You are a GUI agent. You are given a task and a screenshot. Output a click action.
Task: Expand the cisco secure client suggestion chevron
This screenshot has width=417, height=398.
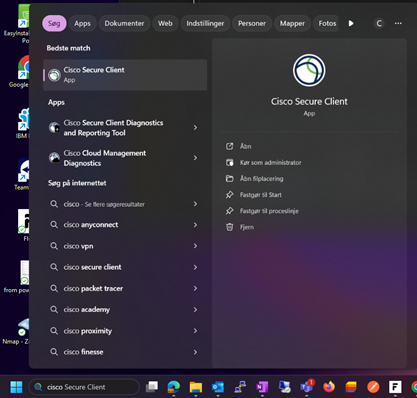click(195, 267)
